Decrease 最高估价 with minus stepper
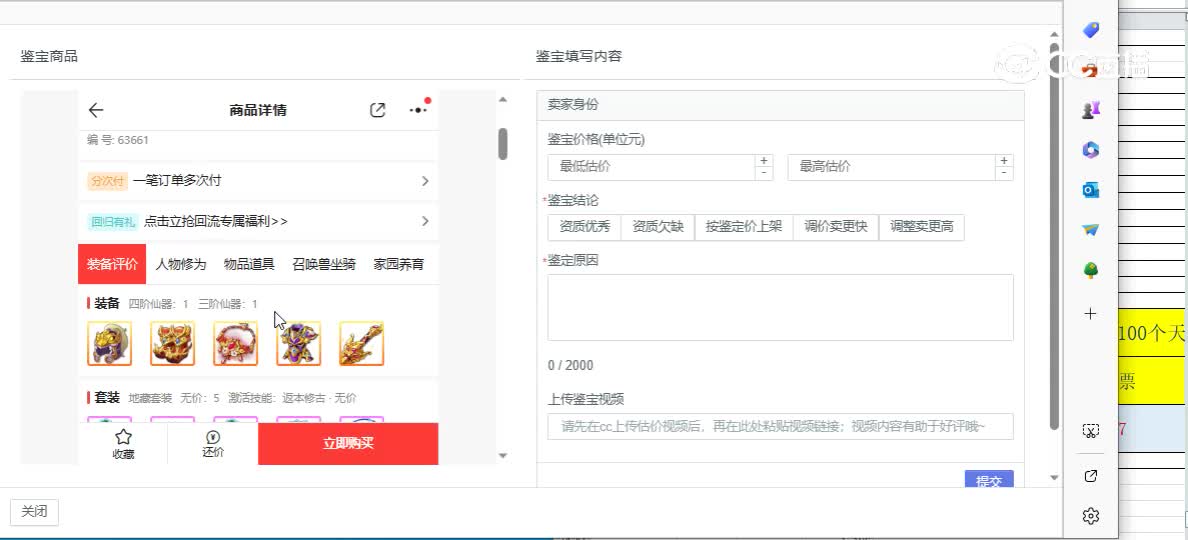Screen dimensions: 1188x540 coord(1004,173)
